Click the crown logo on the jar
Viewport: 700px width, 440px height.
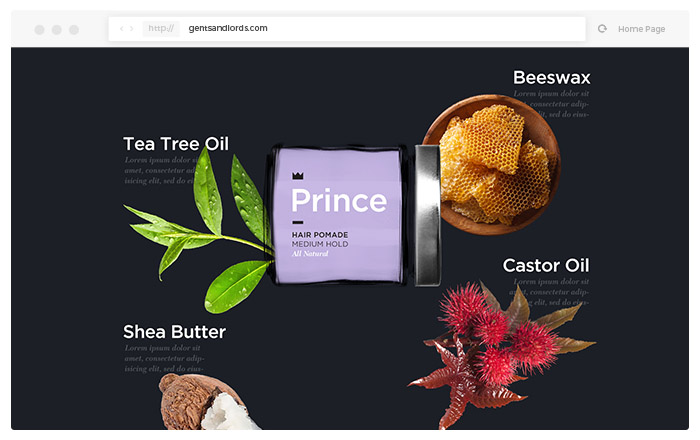298,175
